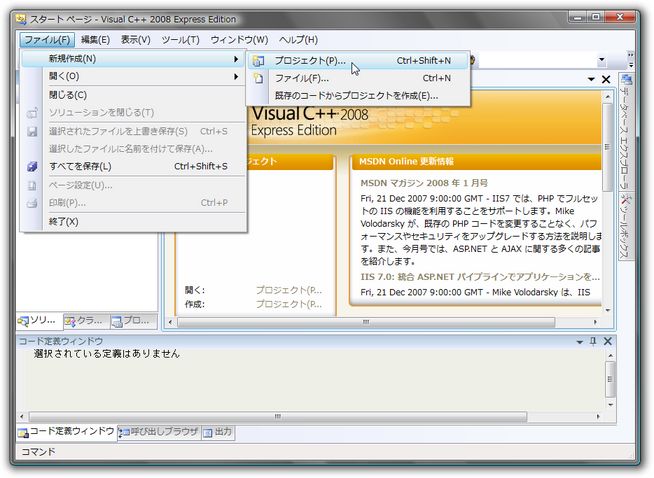Select 既存のコードからプロジェクトを作成(E)...
The width and height of the screenshot is (654, 478).
359,96
